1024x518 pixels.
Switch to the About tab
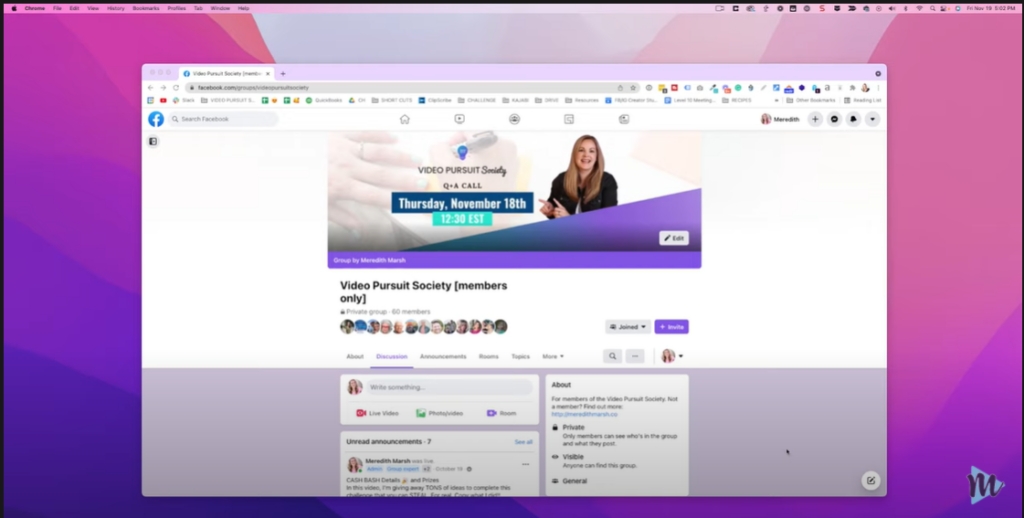(355, 357)
